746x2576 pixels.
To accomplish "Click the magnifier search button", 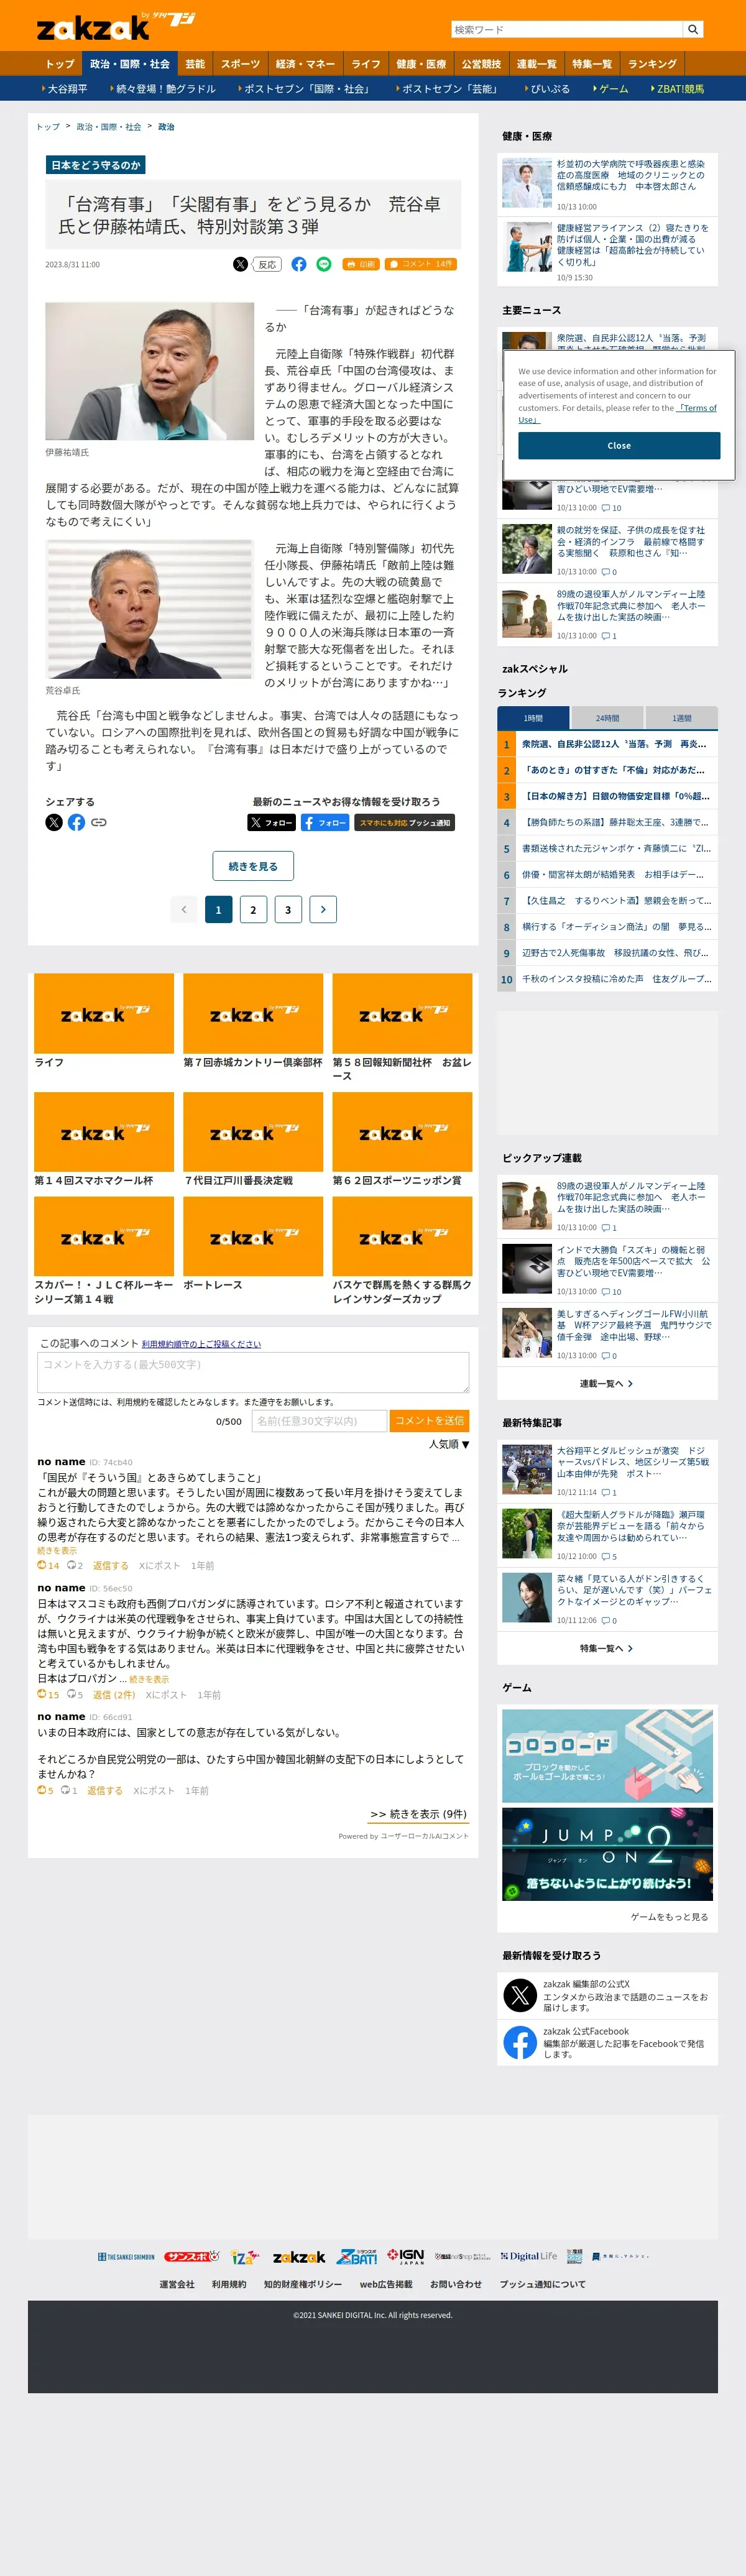I will click(693, 29).
